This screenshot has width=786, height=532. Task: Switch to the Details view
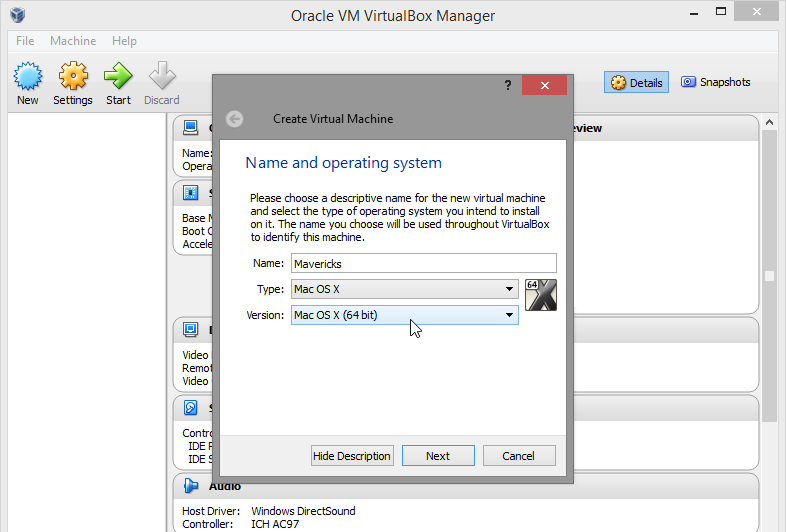(636, 82)
